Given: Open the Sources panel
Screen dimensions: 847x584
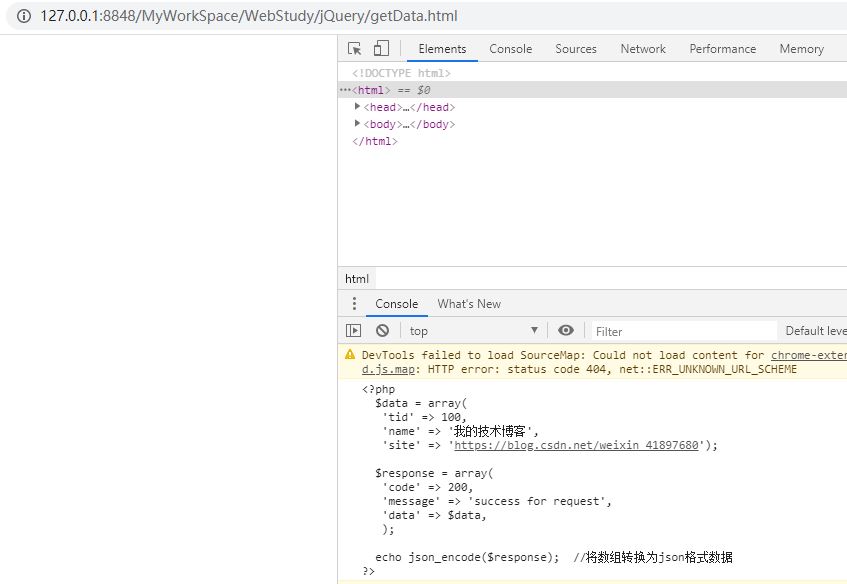Looking at the screenshot, I should (x=575, y=48).
